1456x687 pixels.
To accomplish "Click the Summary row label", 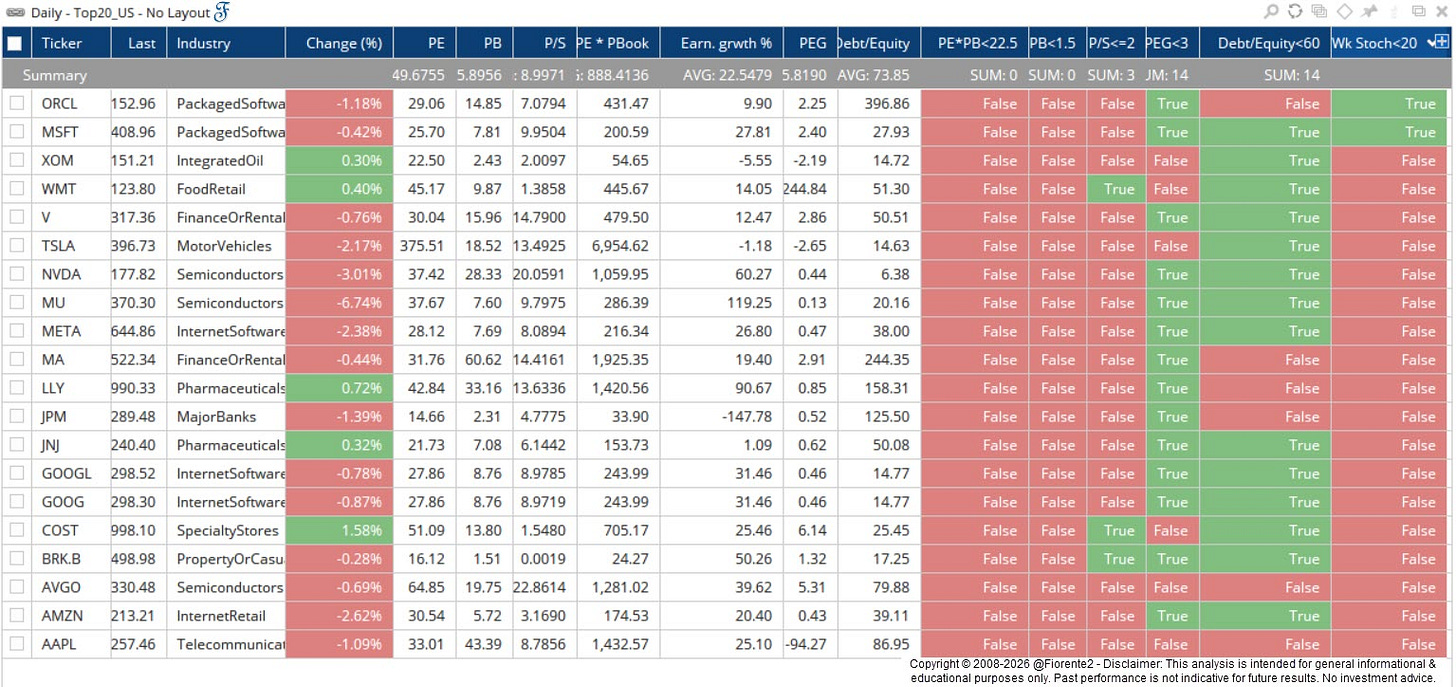I will click(x=55, y=75).
